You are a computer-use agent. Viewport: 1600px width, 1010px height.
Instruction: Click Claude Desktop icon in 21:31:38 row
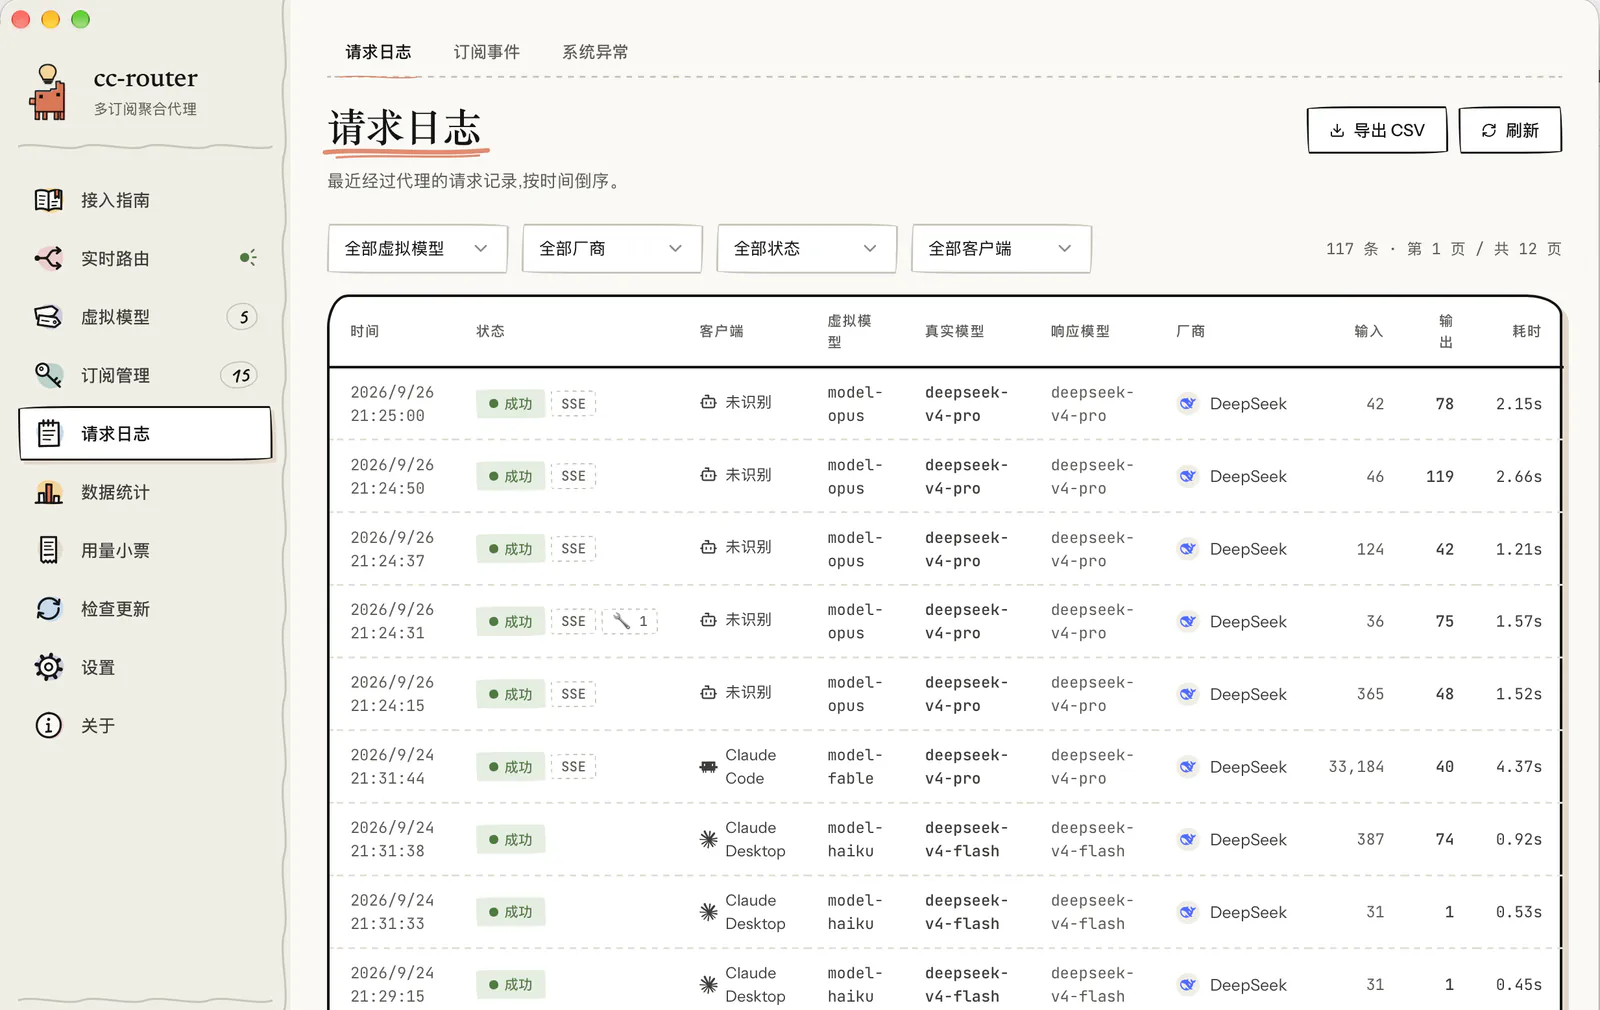pos(708,840)
